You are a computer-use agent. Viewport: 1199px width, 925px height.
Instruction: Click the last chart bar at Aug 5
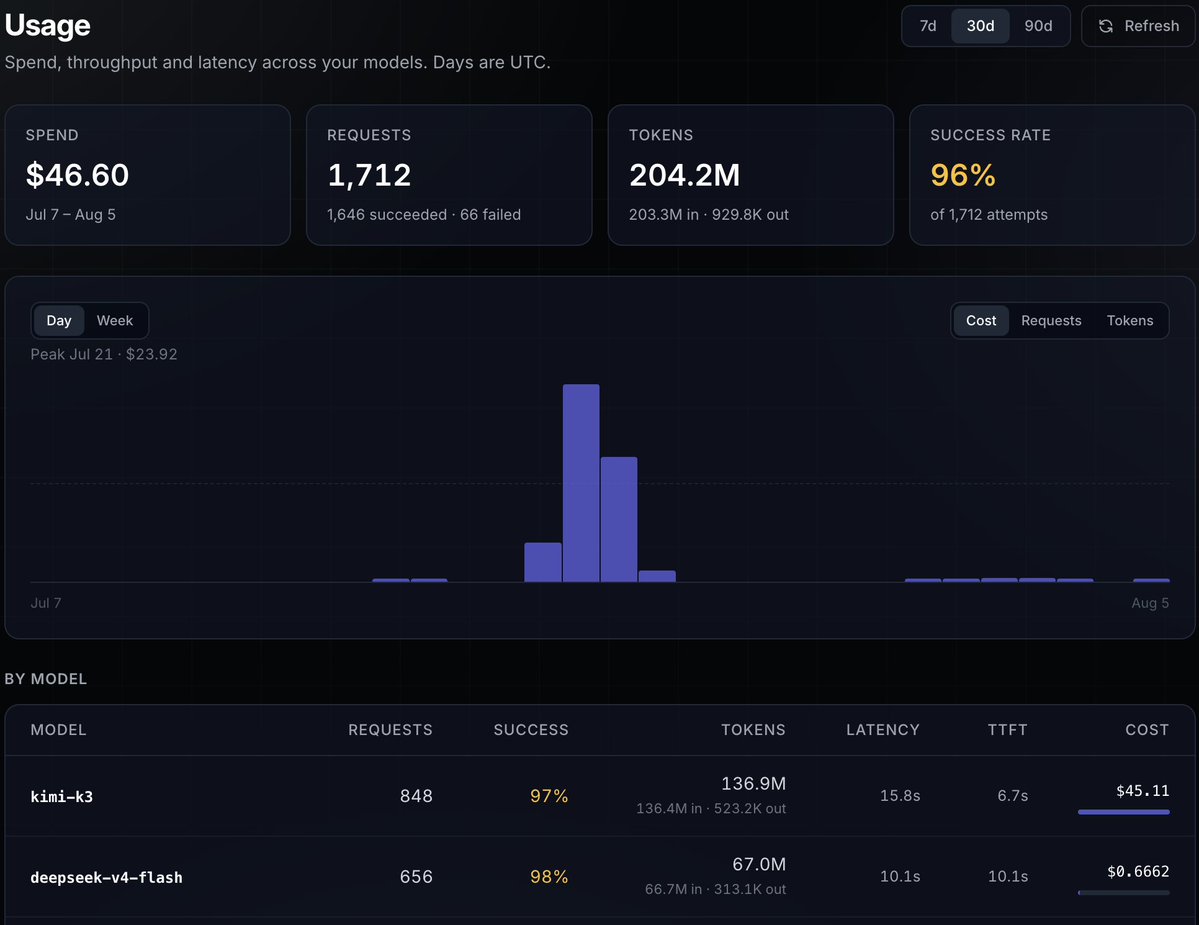(1151, 580)
